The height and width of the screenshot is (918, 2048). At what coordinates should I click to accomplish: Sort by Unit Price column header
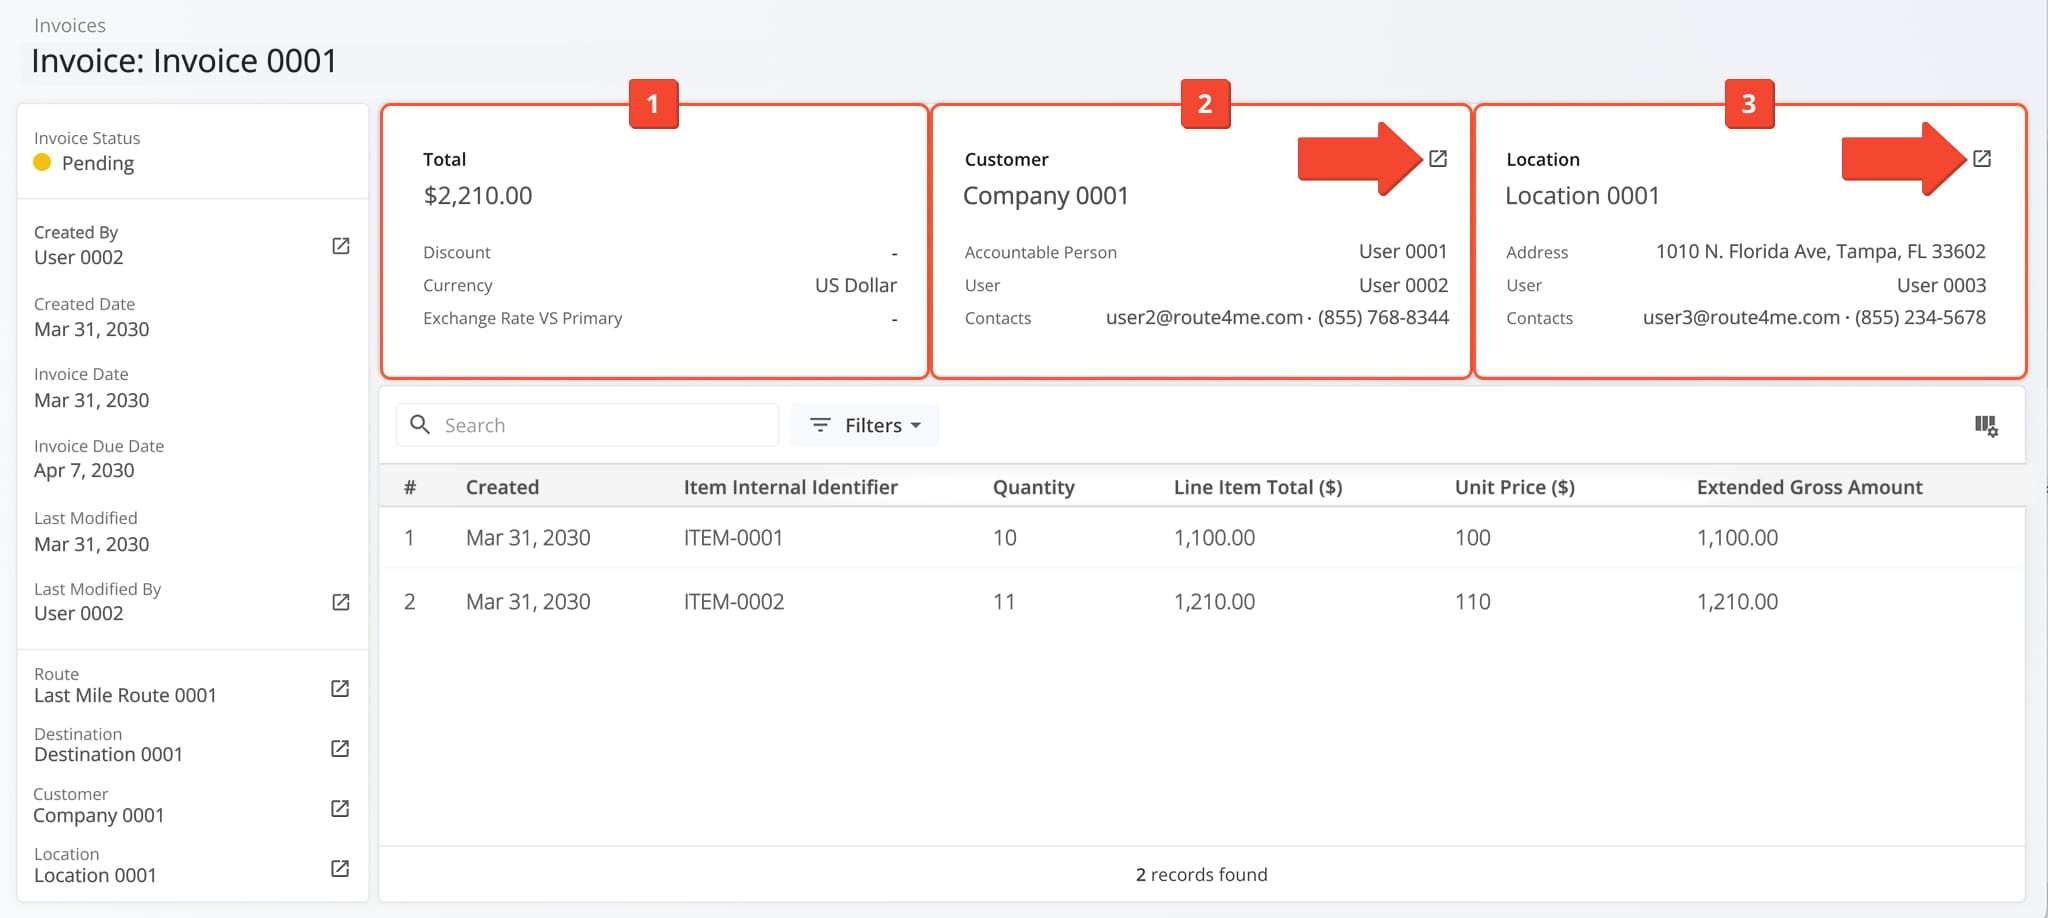tap(1514, 487)
